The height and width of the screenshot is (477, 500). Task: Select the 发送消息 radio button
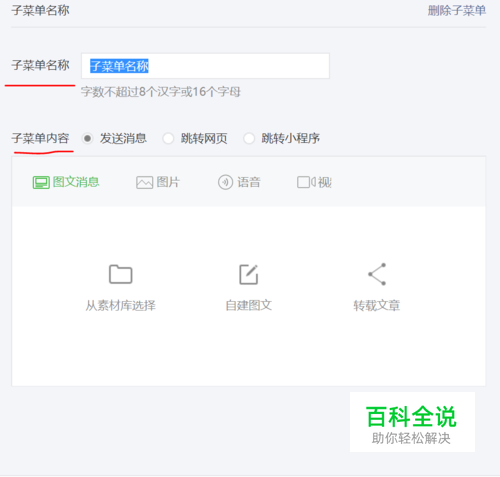point(87,138)
